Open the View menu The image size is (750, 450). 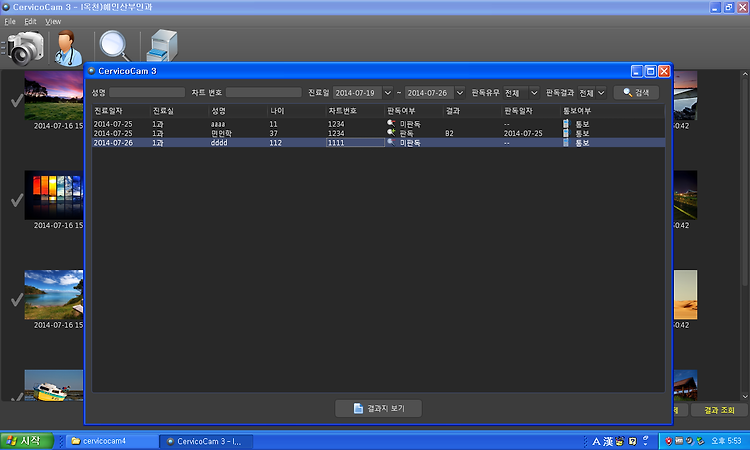coord(53,22)
